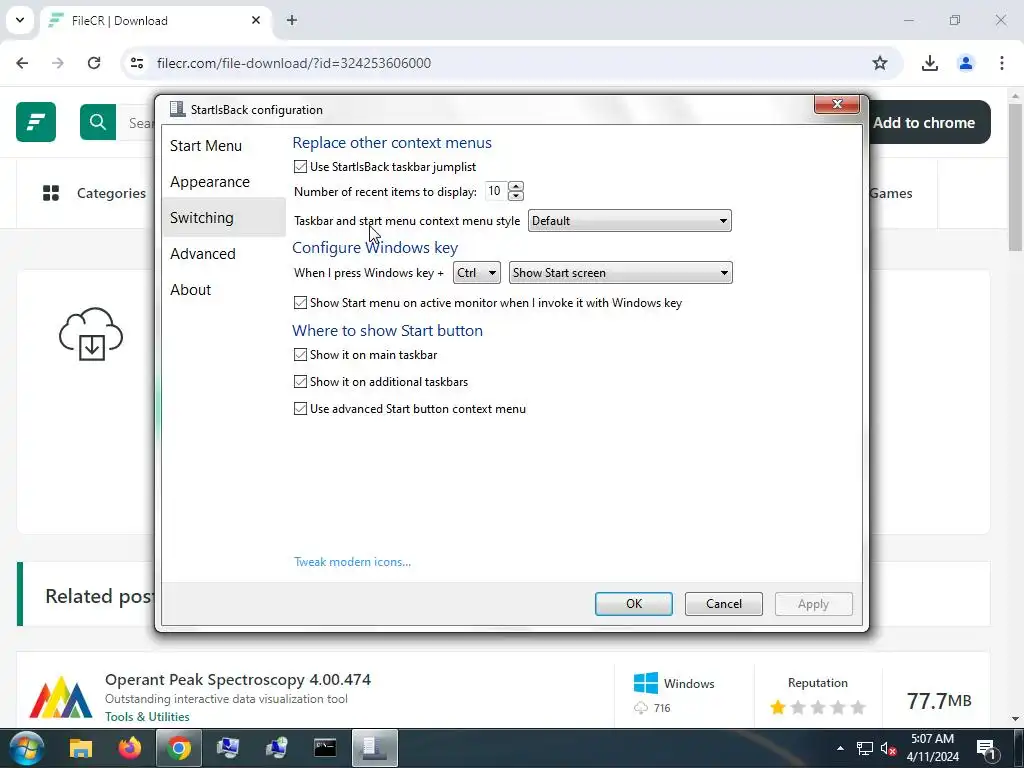Click the taskbar clock showing 5:07 AM
1024x768 pixels.
933,748
